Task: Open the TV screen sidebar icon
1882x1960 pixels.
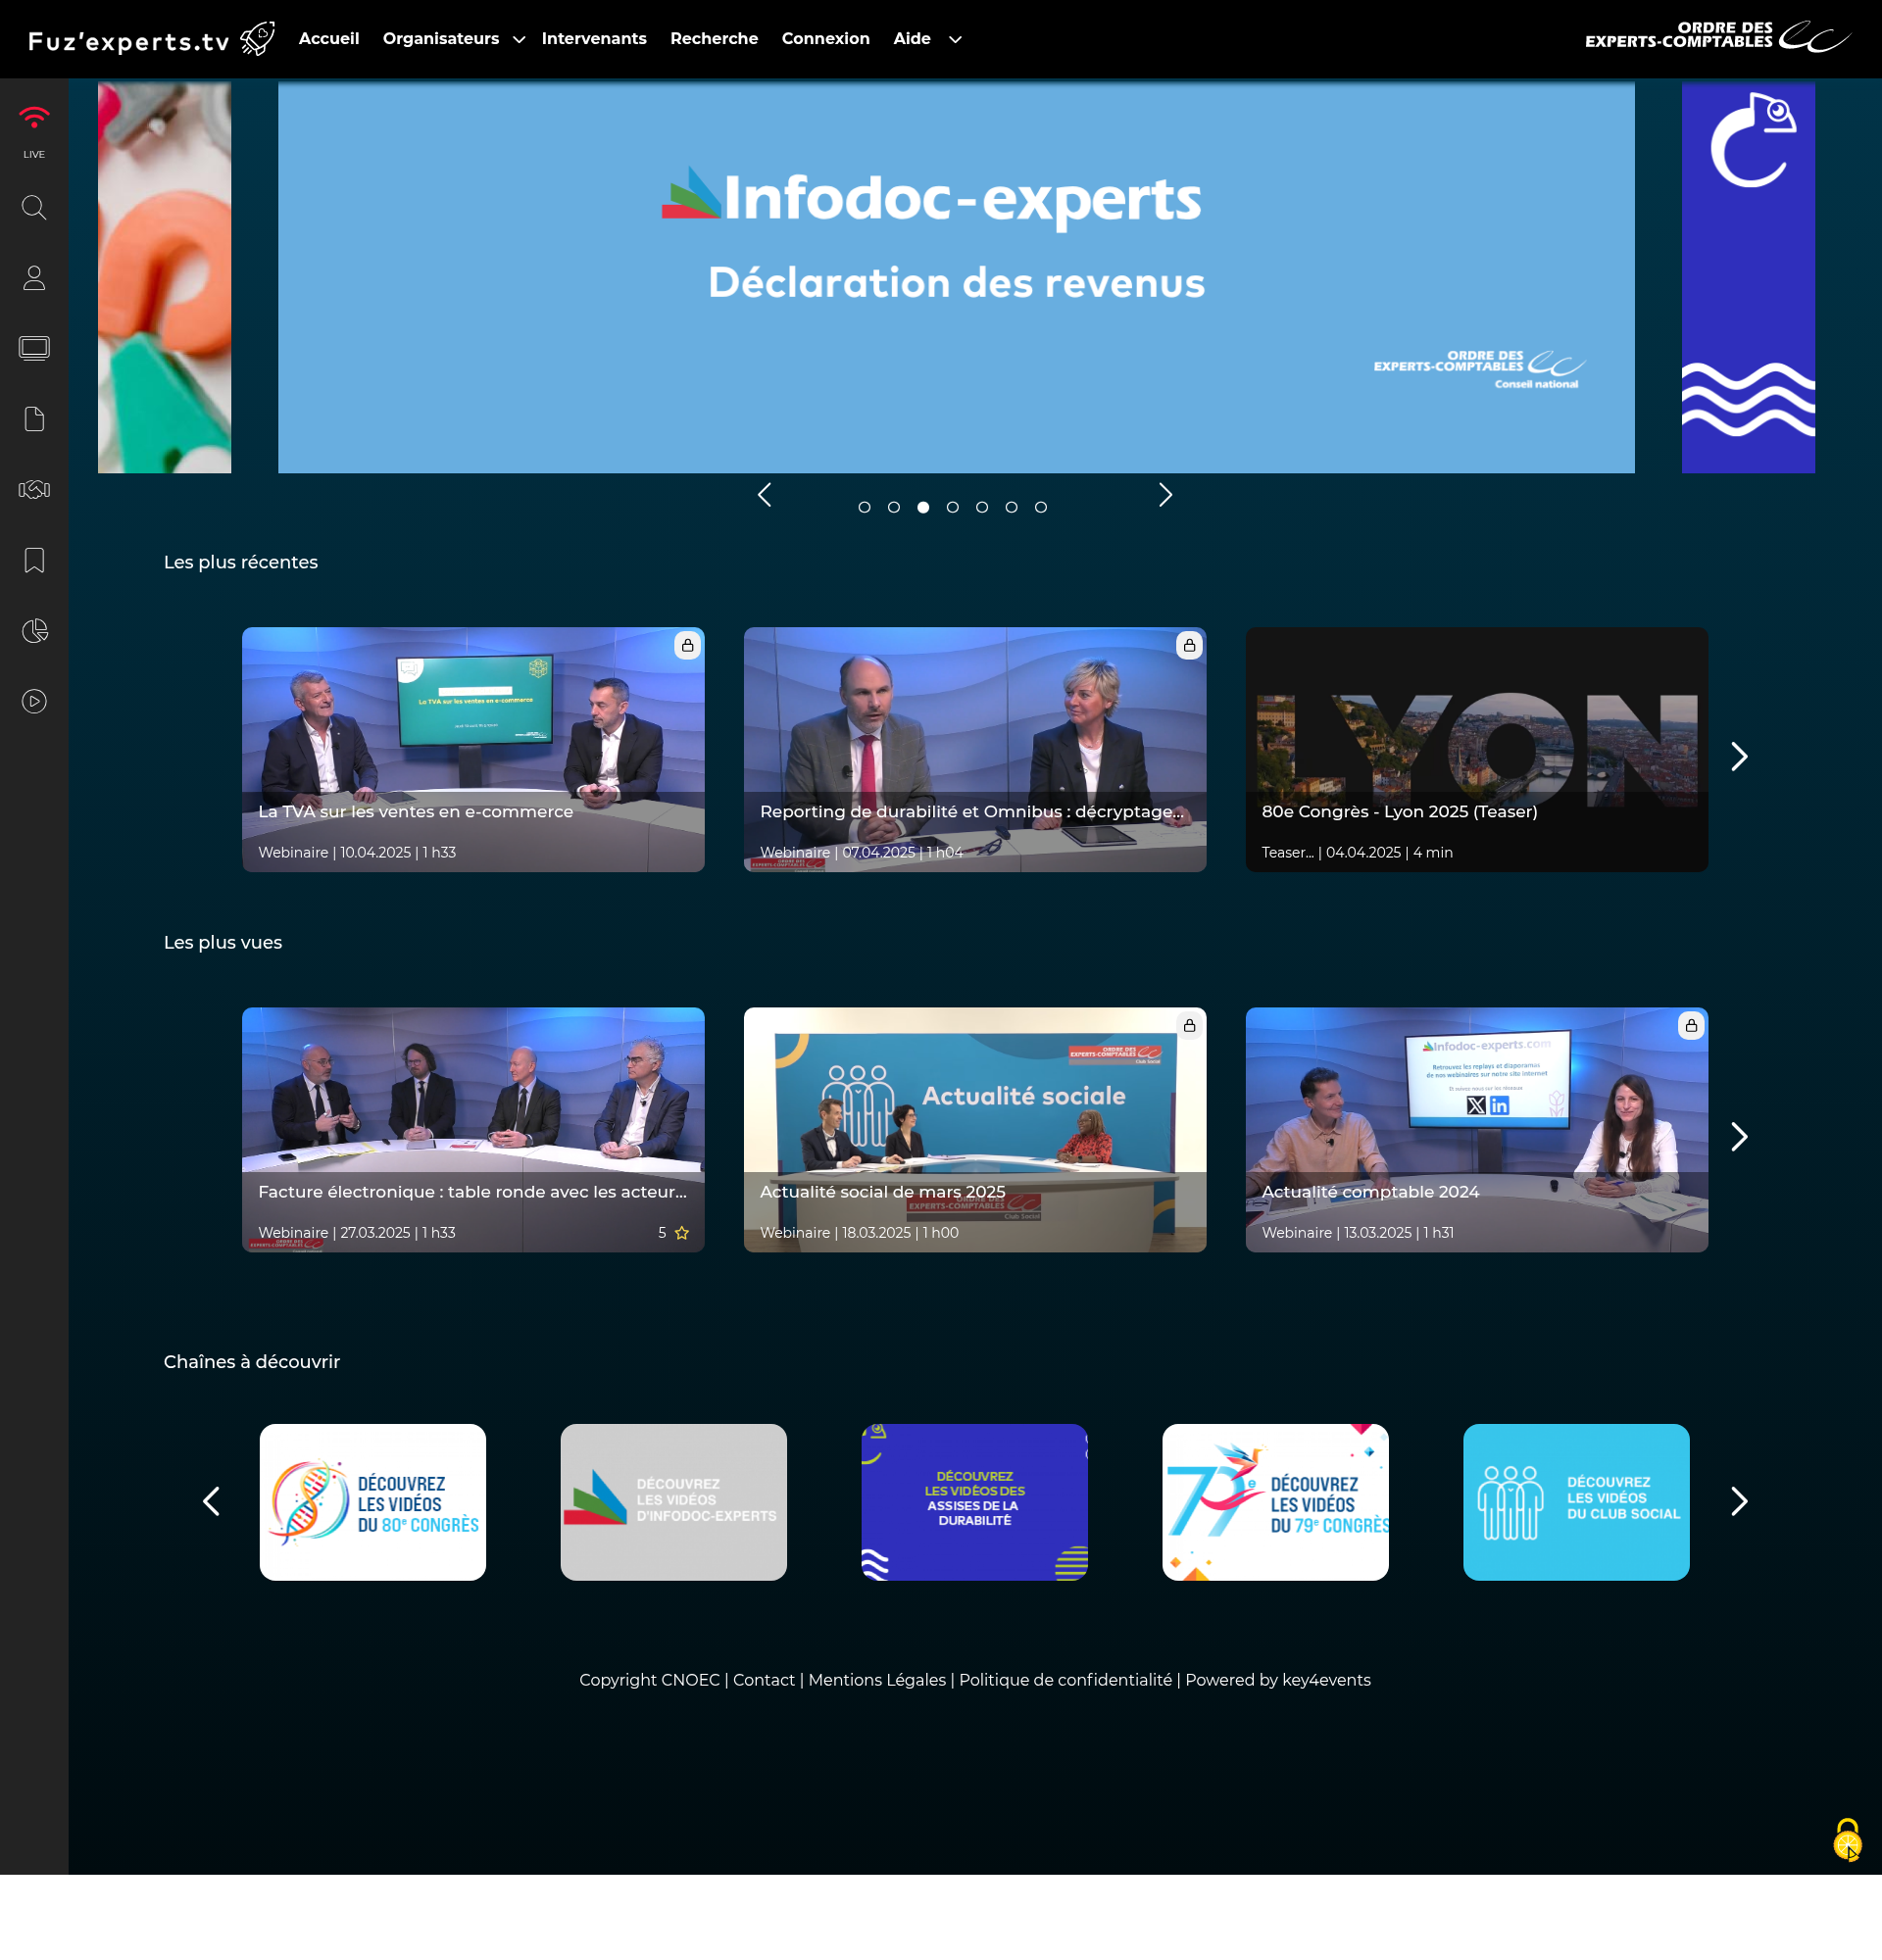Action: (x=34, y=348)
